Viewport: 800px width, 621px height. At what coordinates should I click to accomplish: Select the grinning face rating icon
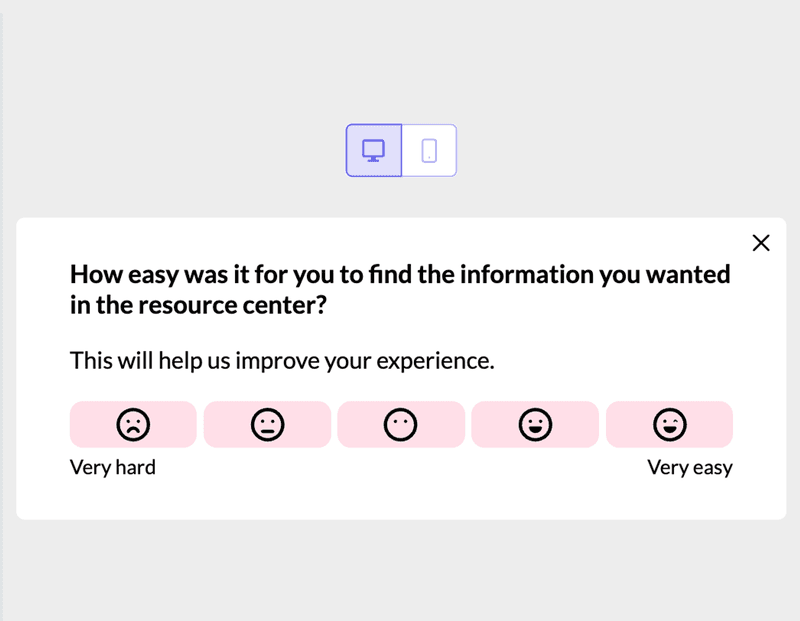669,424
